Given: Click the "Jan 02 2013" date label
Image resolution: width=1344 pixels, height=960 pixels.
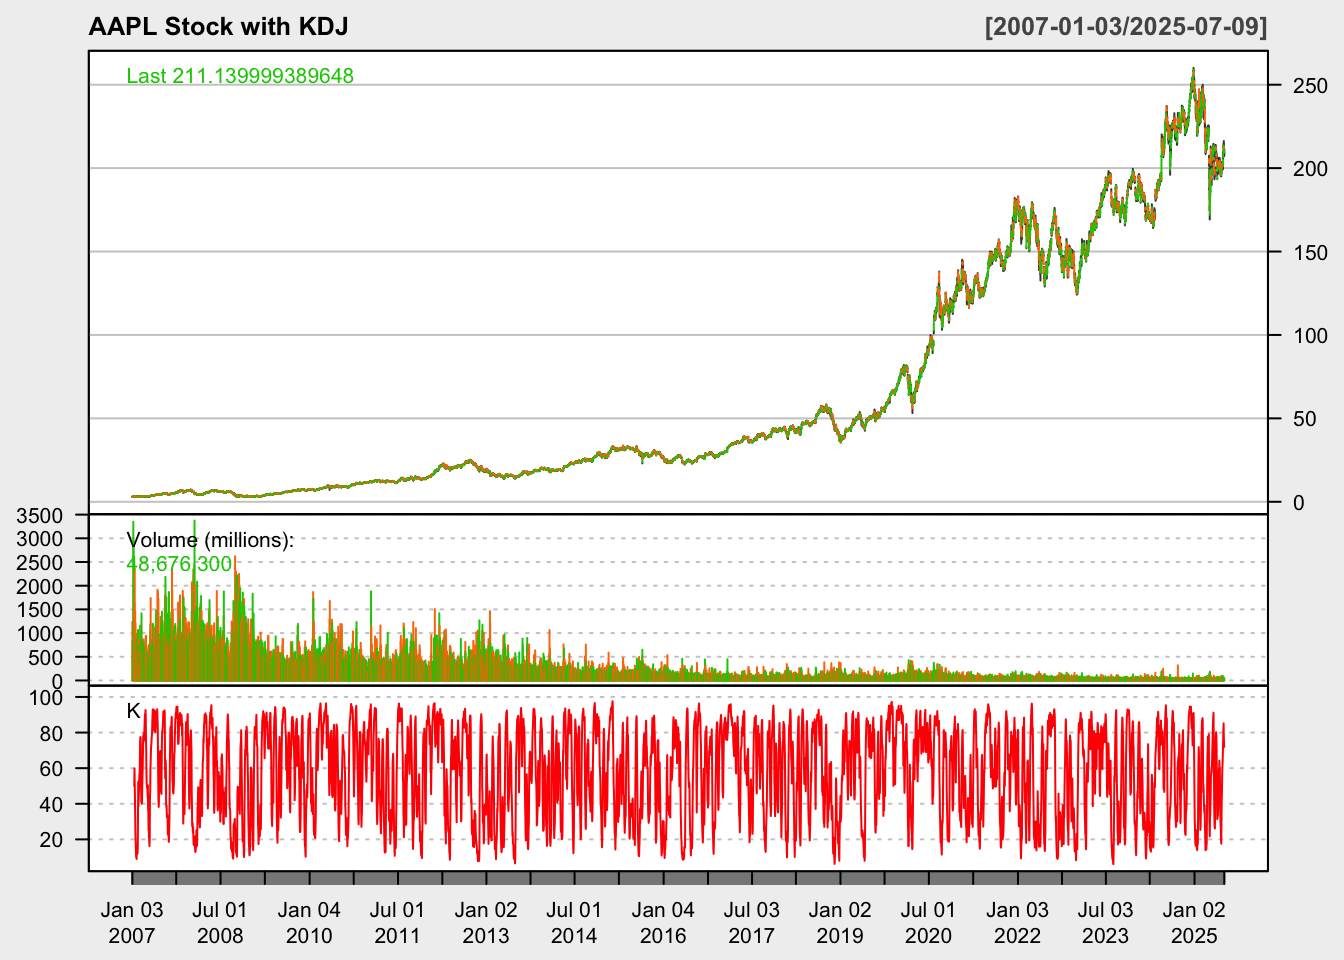Looking at the screenshot, I should (486, 923).
